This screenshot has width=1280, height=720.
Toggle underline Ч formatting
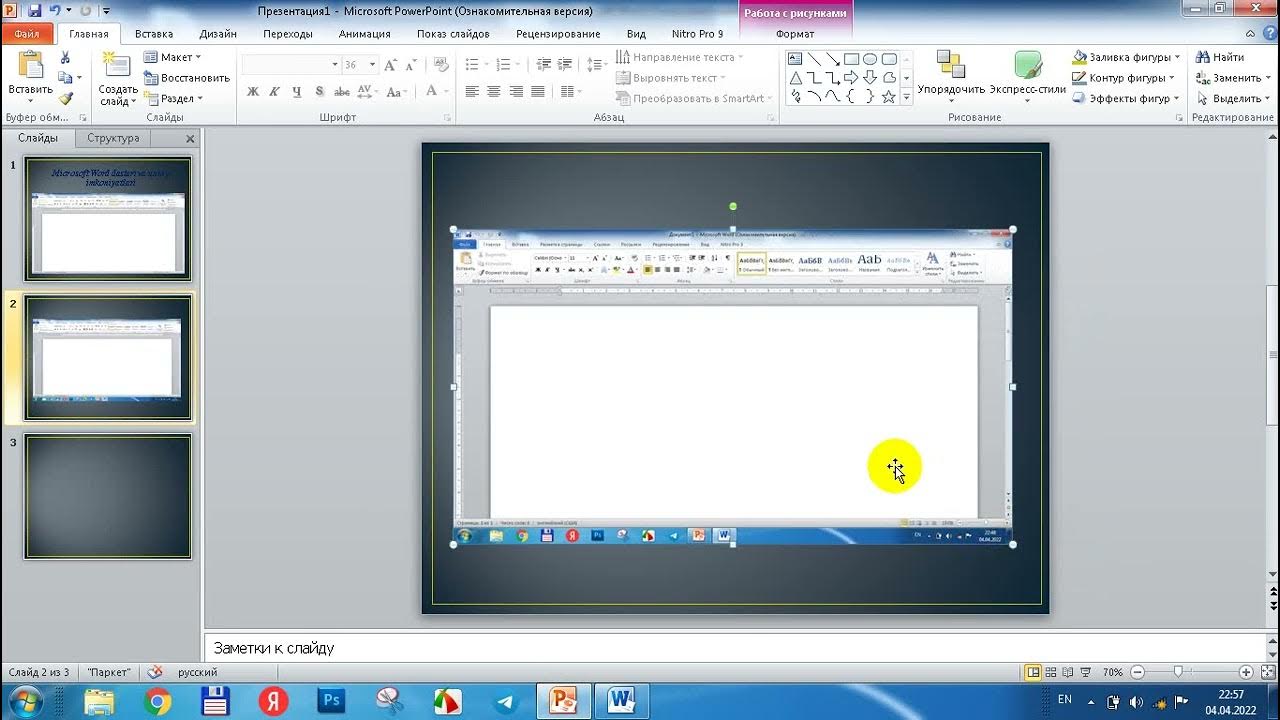[297, 91]
